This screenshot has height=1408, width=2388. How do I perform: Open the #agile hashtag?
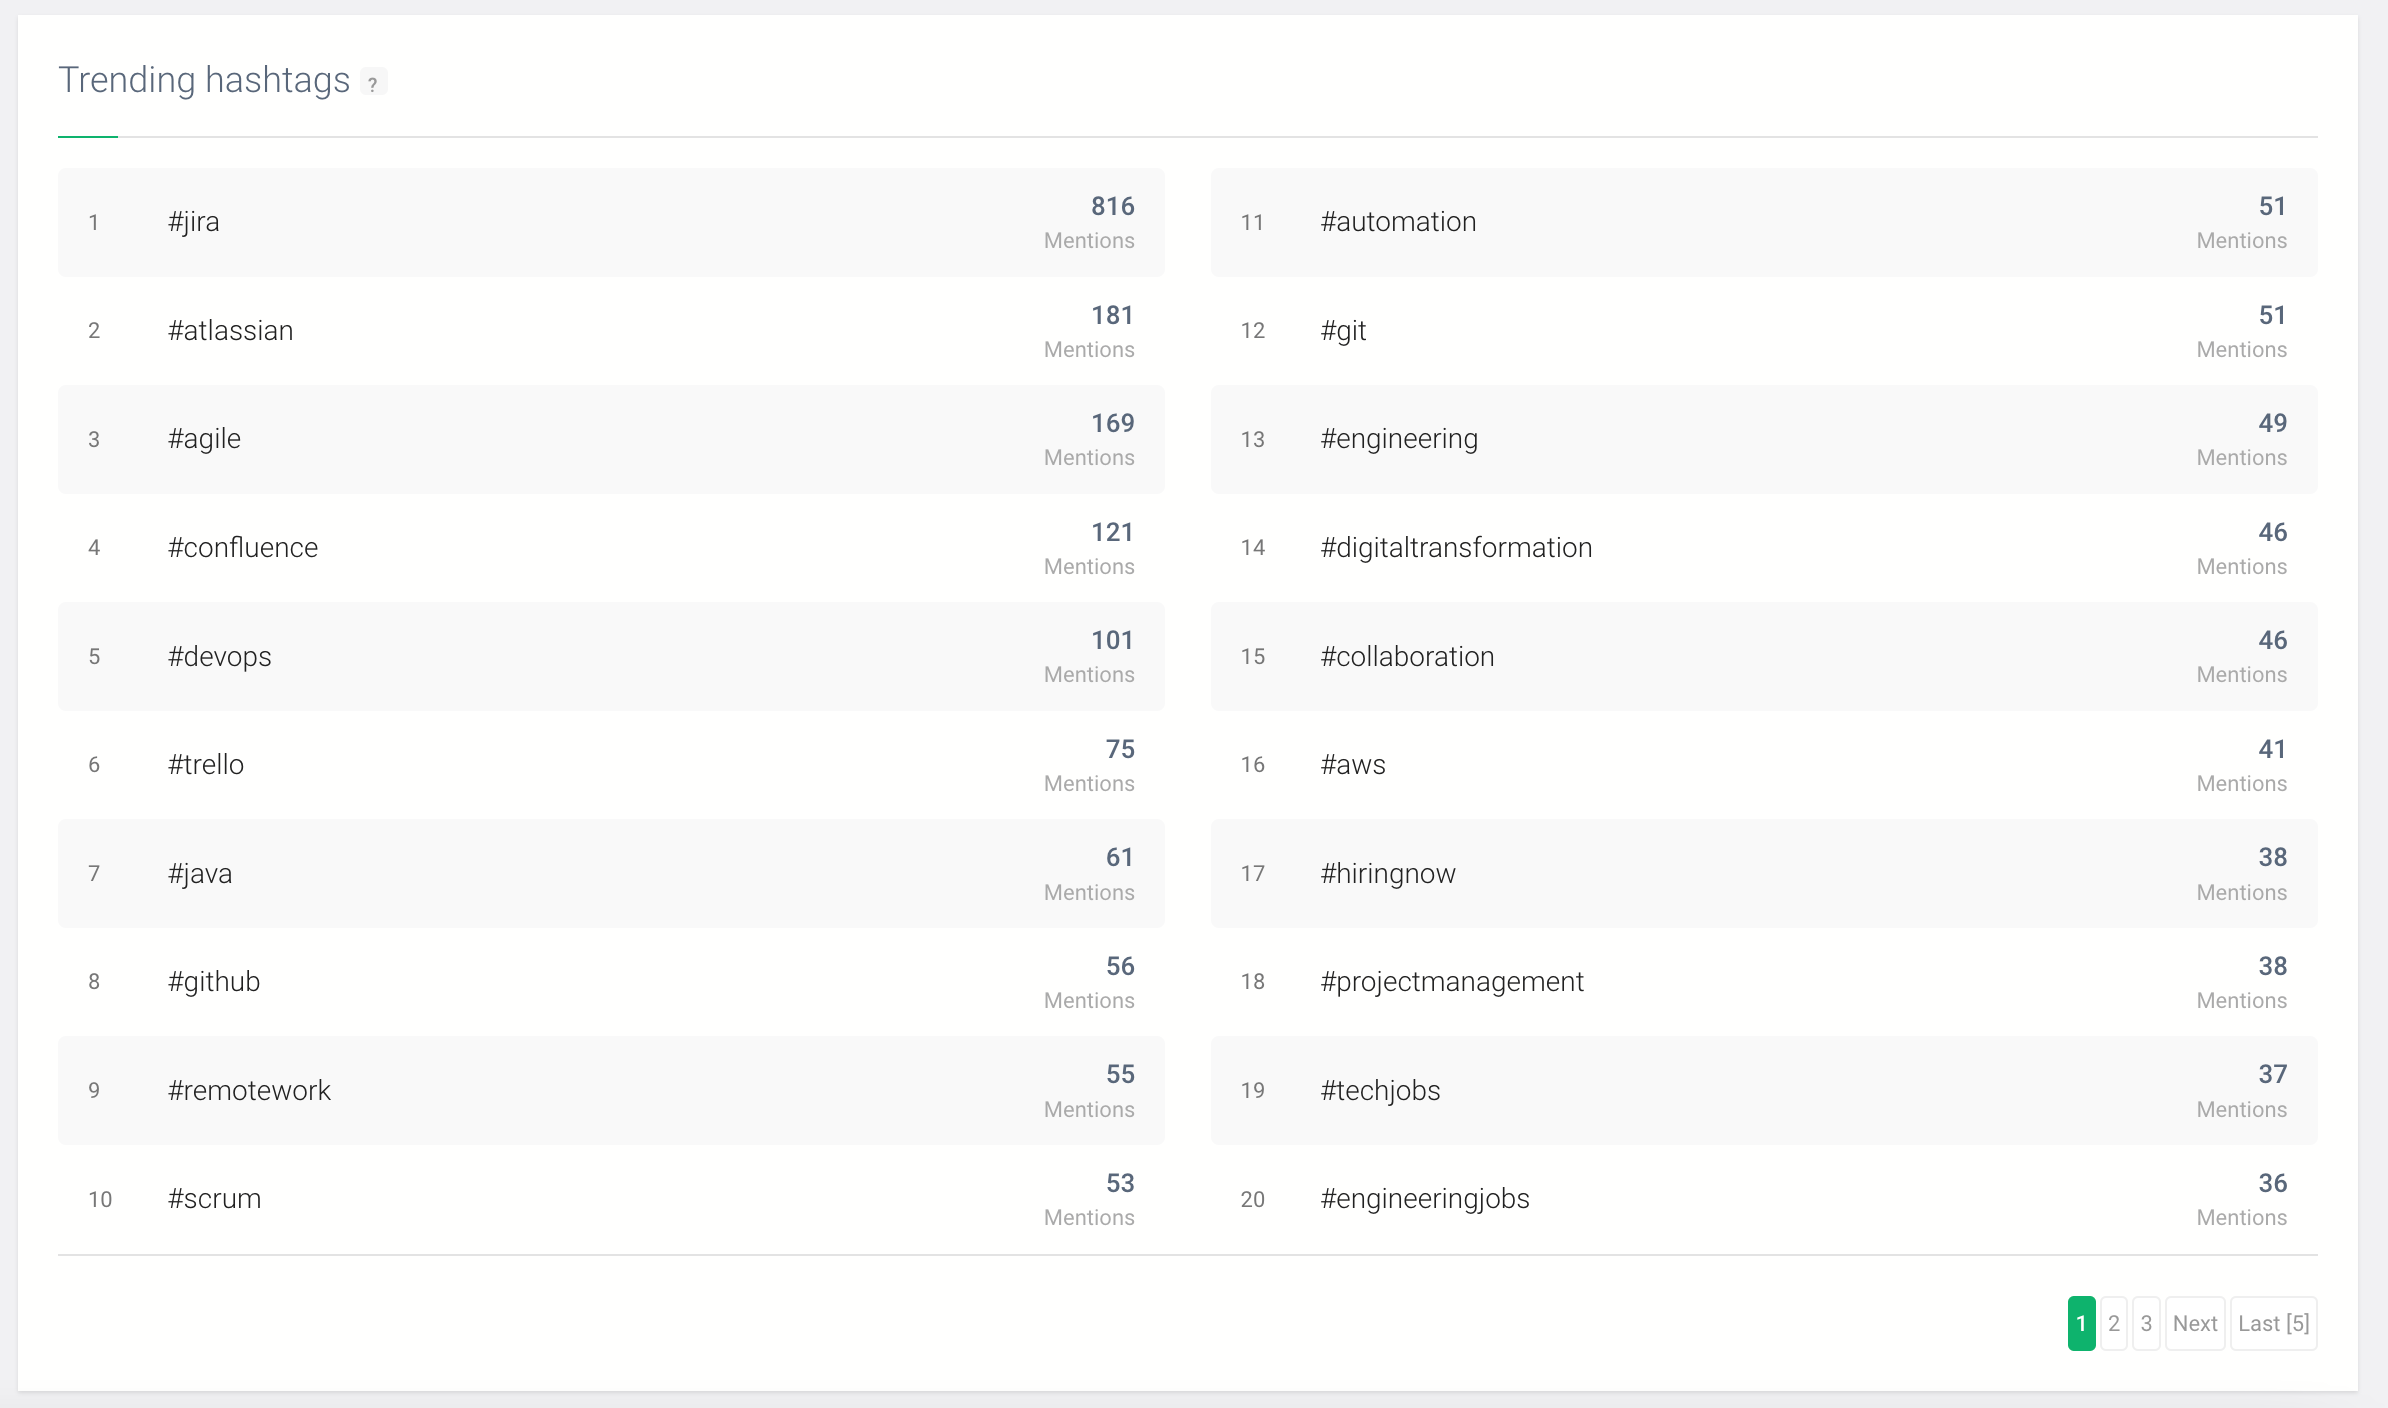(205, 439)
